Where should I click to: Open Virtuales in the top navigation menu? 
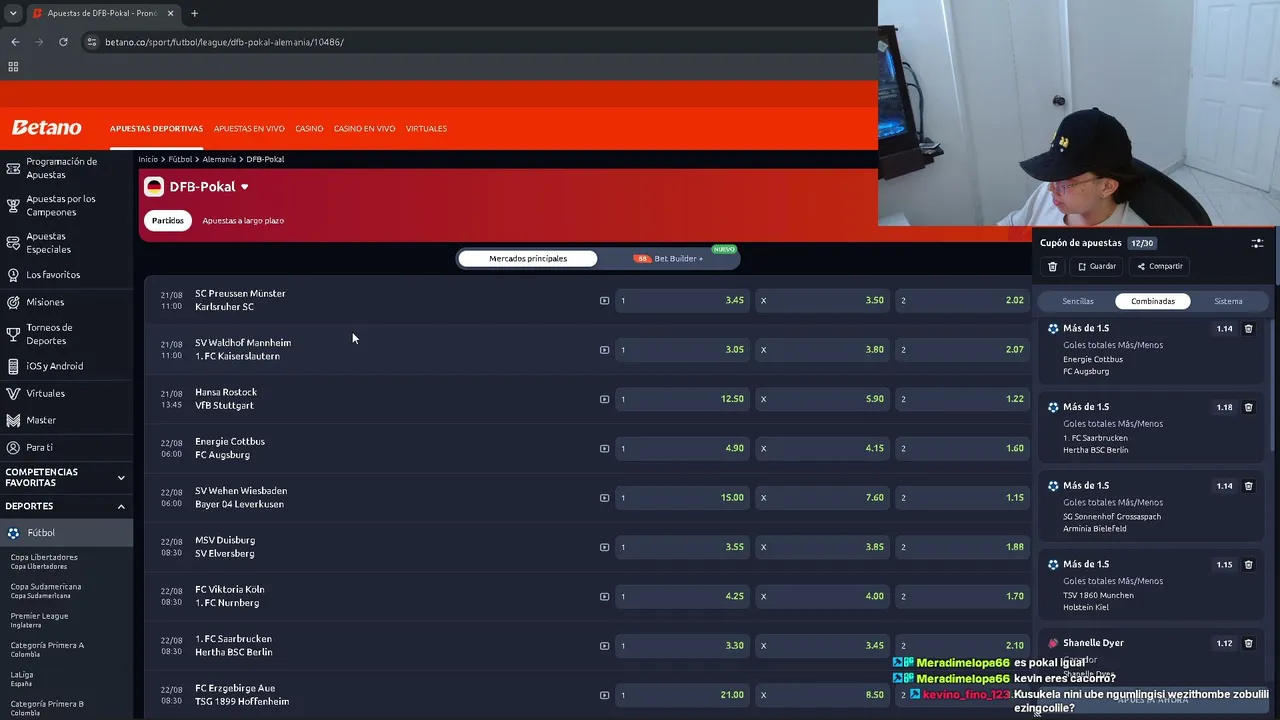pyautogui.click(x=426, y=129)
